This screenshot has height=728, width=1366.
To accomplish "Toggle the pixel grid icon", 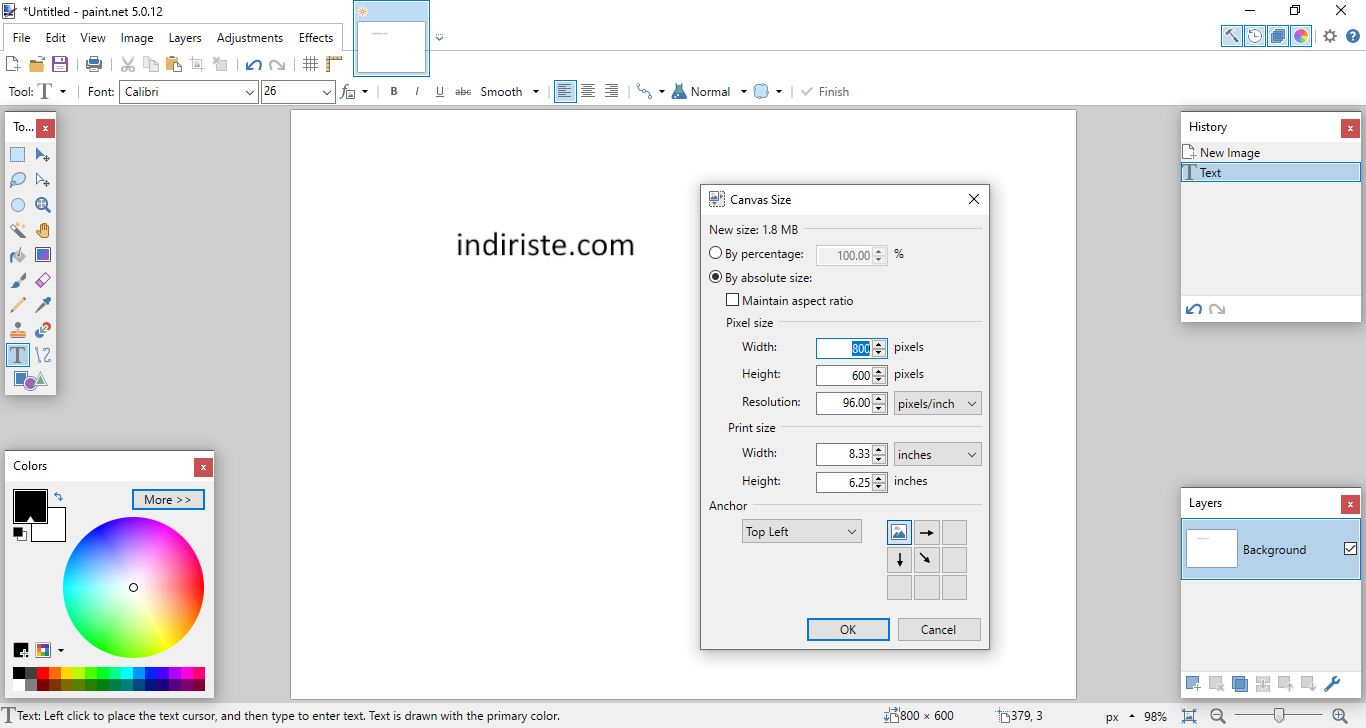I will pos(311,64).
